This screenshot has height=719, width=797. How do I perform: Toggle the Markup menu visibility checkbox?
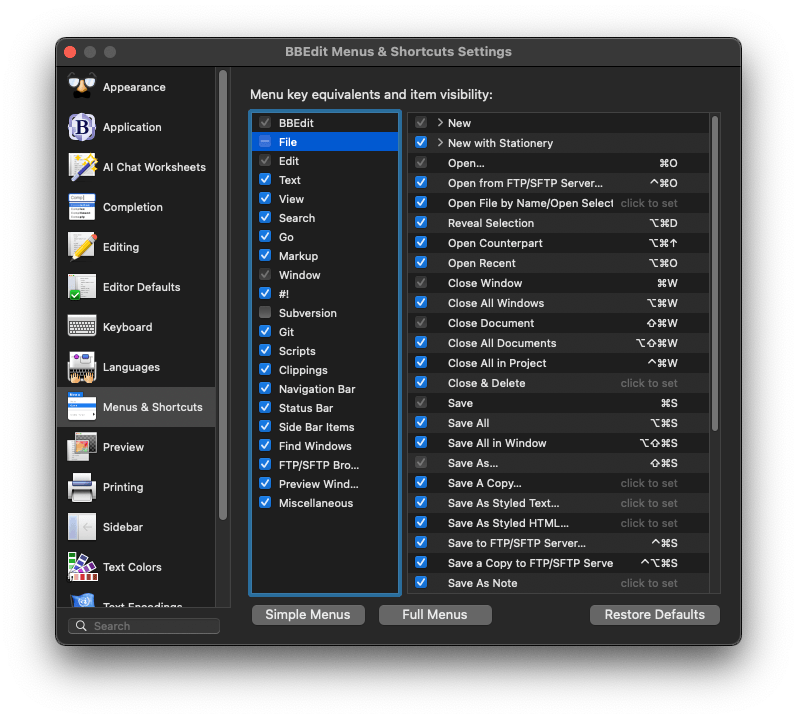click(265, 256)
